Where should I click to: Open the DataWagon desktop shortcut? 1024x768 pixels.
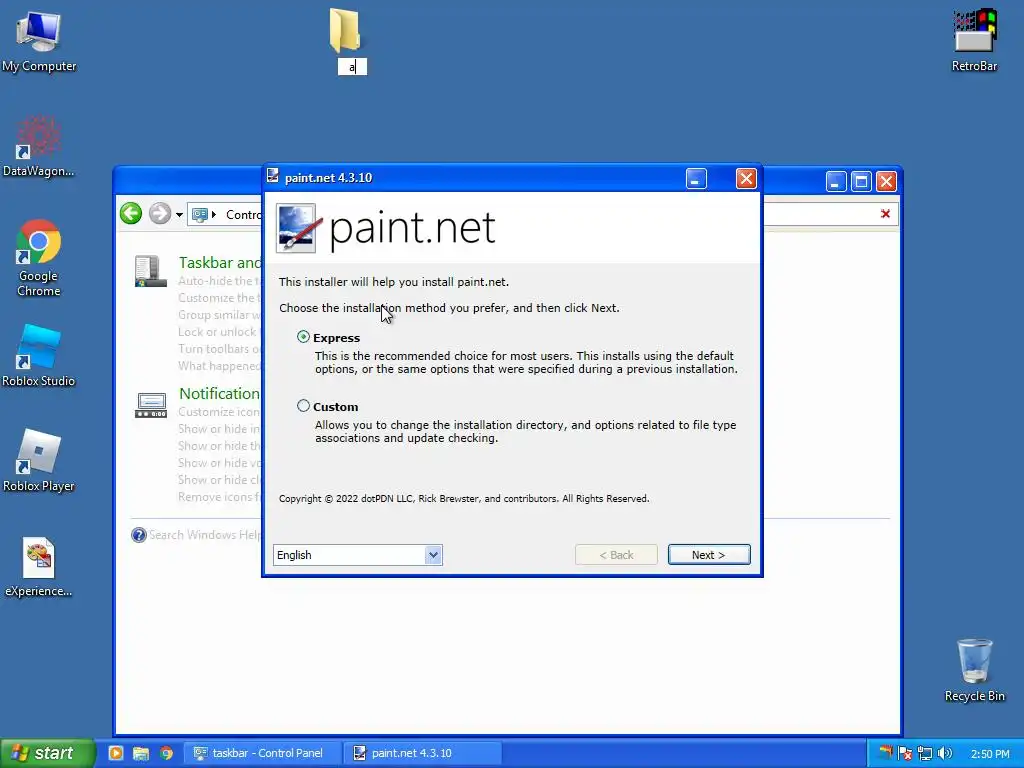(x=39, y=145)
